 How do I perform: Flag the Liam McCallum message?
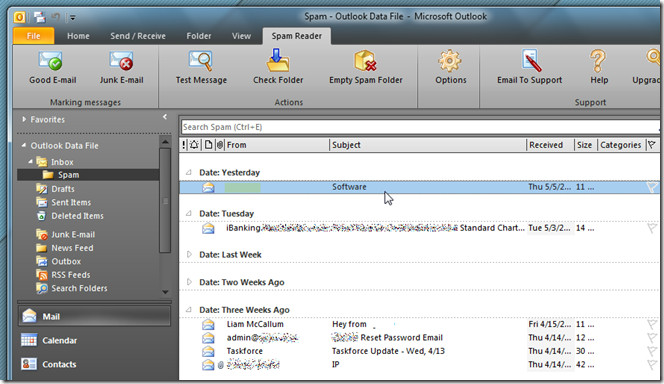point(652,324)
